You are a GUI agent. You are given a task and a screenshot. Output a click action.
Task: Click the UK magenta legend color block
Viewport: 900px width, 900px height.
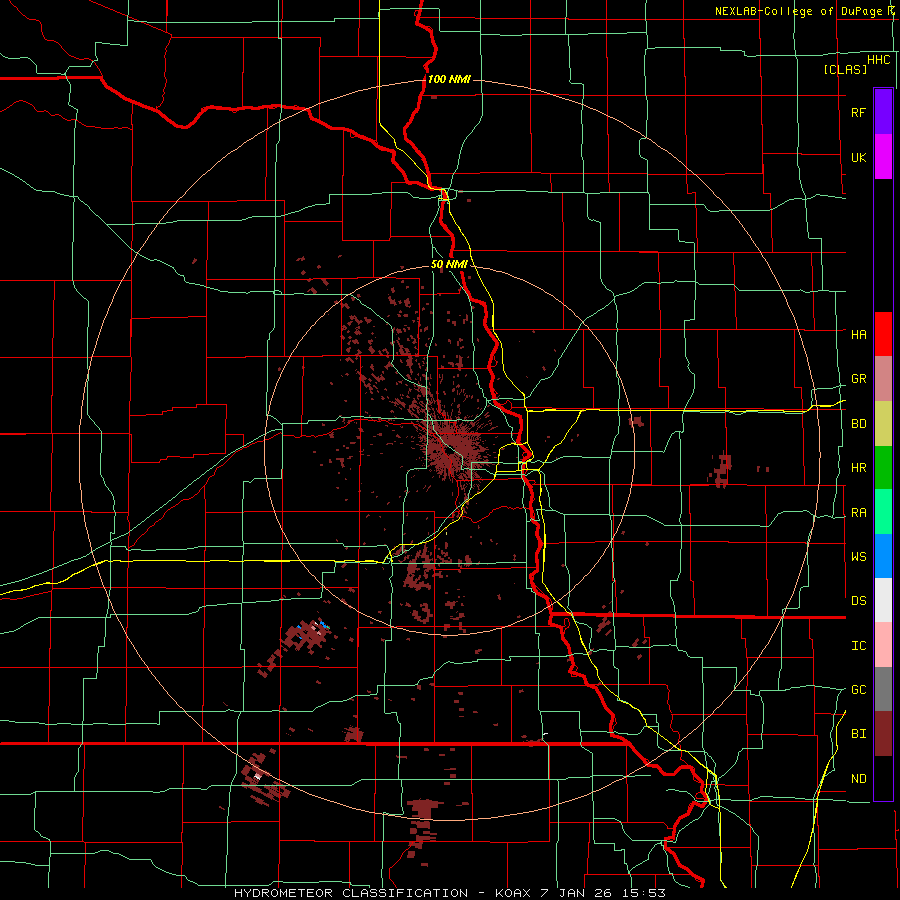coord(883,157)
